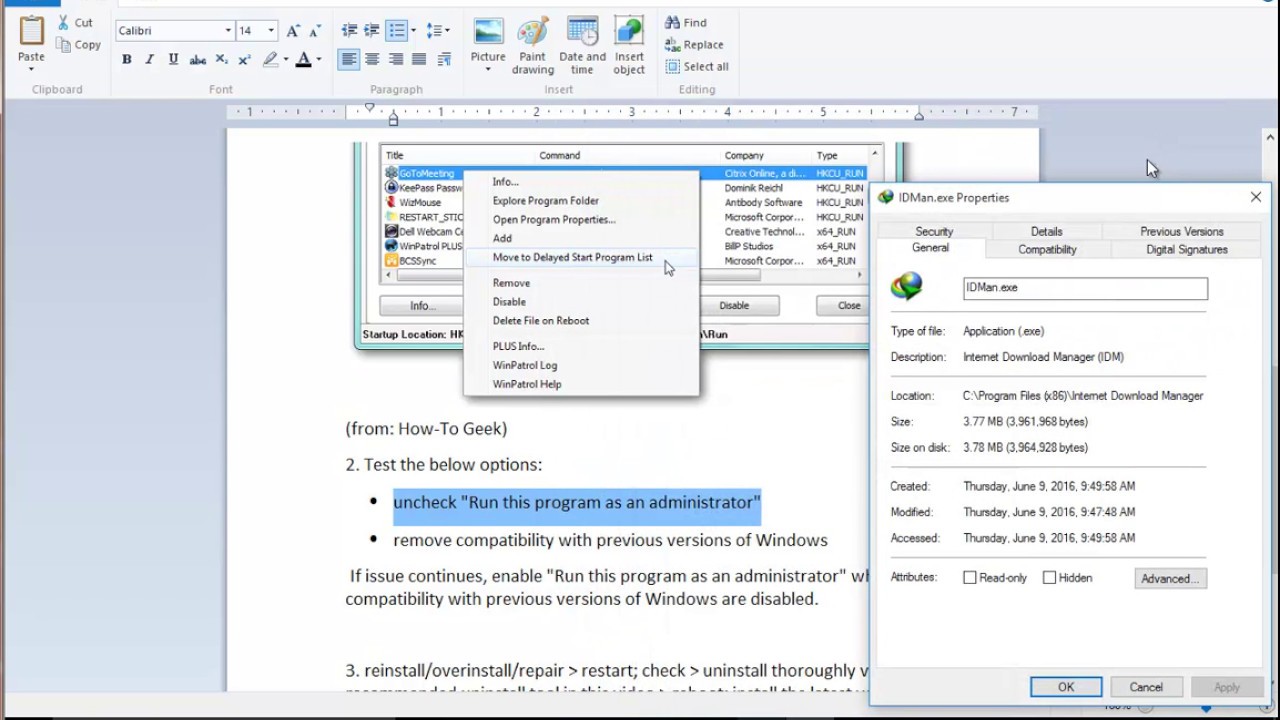Screen dimensions: 1280x720
Task: Click the text highlight color pen
Action: 270,60
